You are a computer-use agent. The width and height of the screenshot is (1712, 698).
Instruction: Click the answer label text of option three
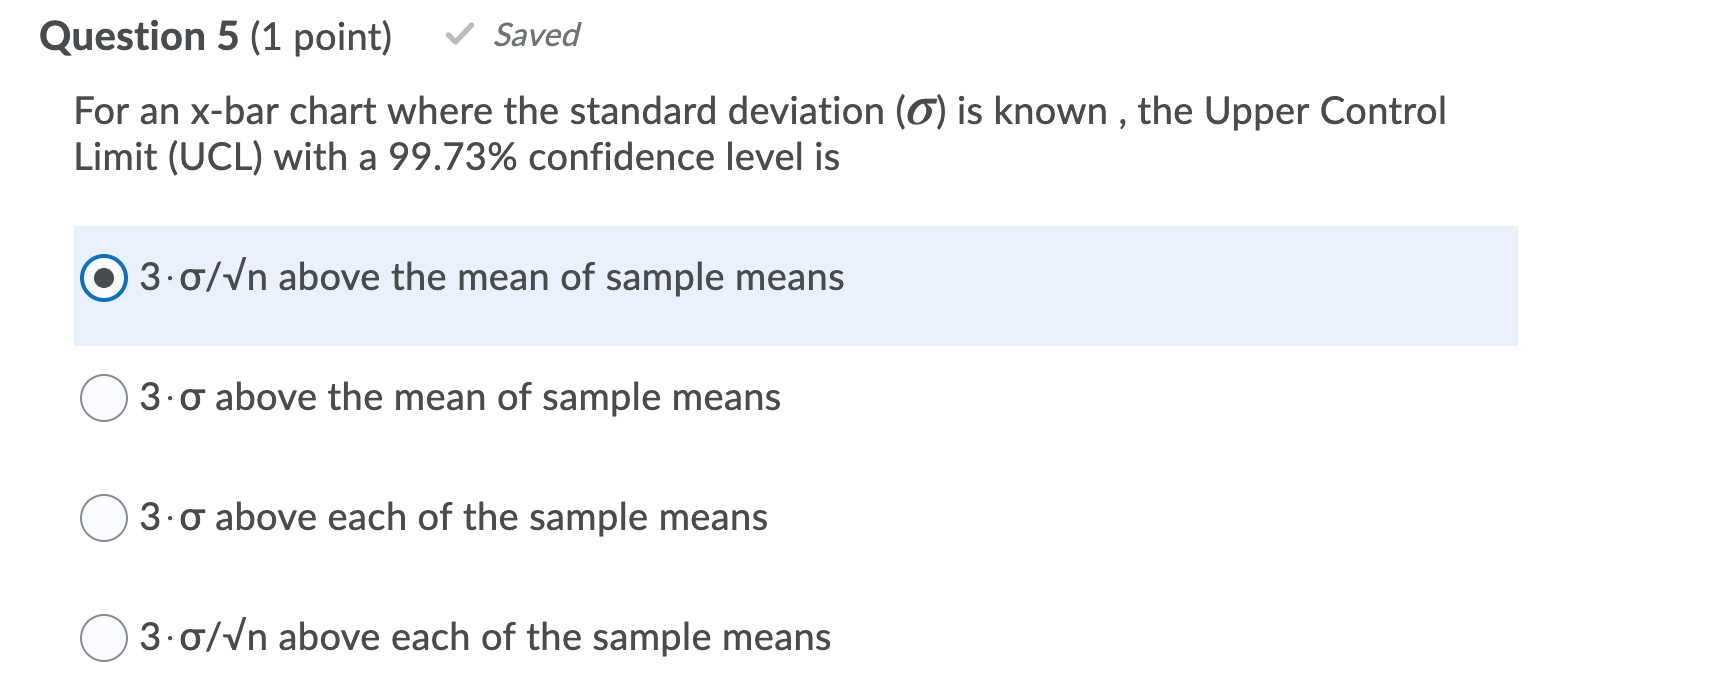pyautogui.click(x=450, y=517)
